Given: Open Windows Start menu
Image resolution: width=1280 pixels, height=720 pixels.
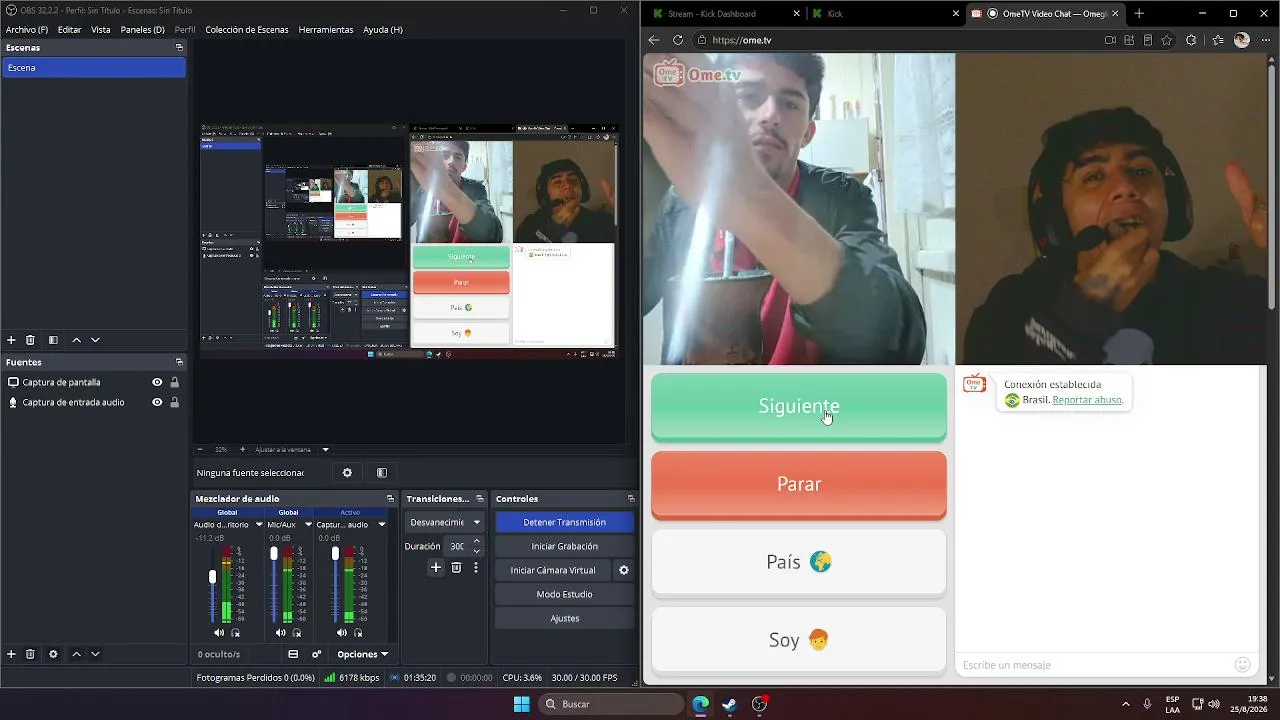Looking at the screenshot, I should coord(521,704).
